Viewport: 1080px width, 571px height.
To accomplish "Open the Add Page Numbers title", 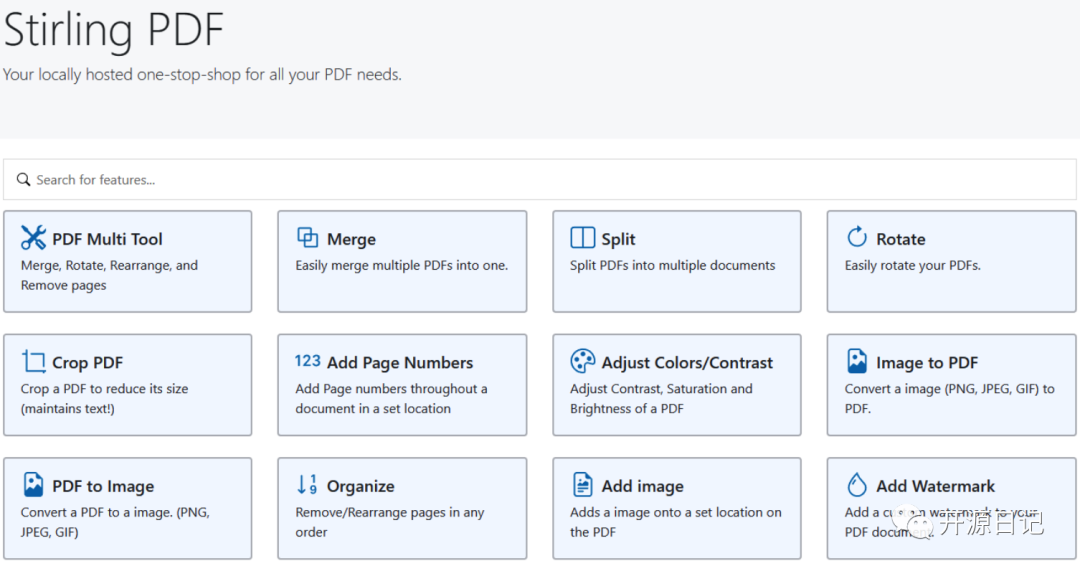I will click(x=399, y=362).
